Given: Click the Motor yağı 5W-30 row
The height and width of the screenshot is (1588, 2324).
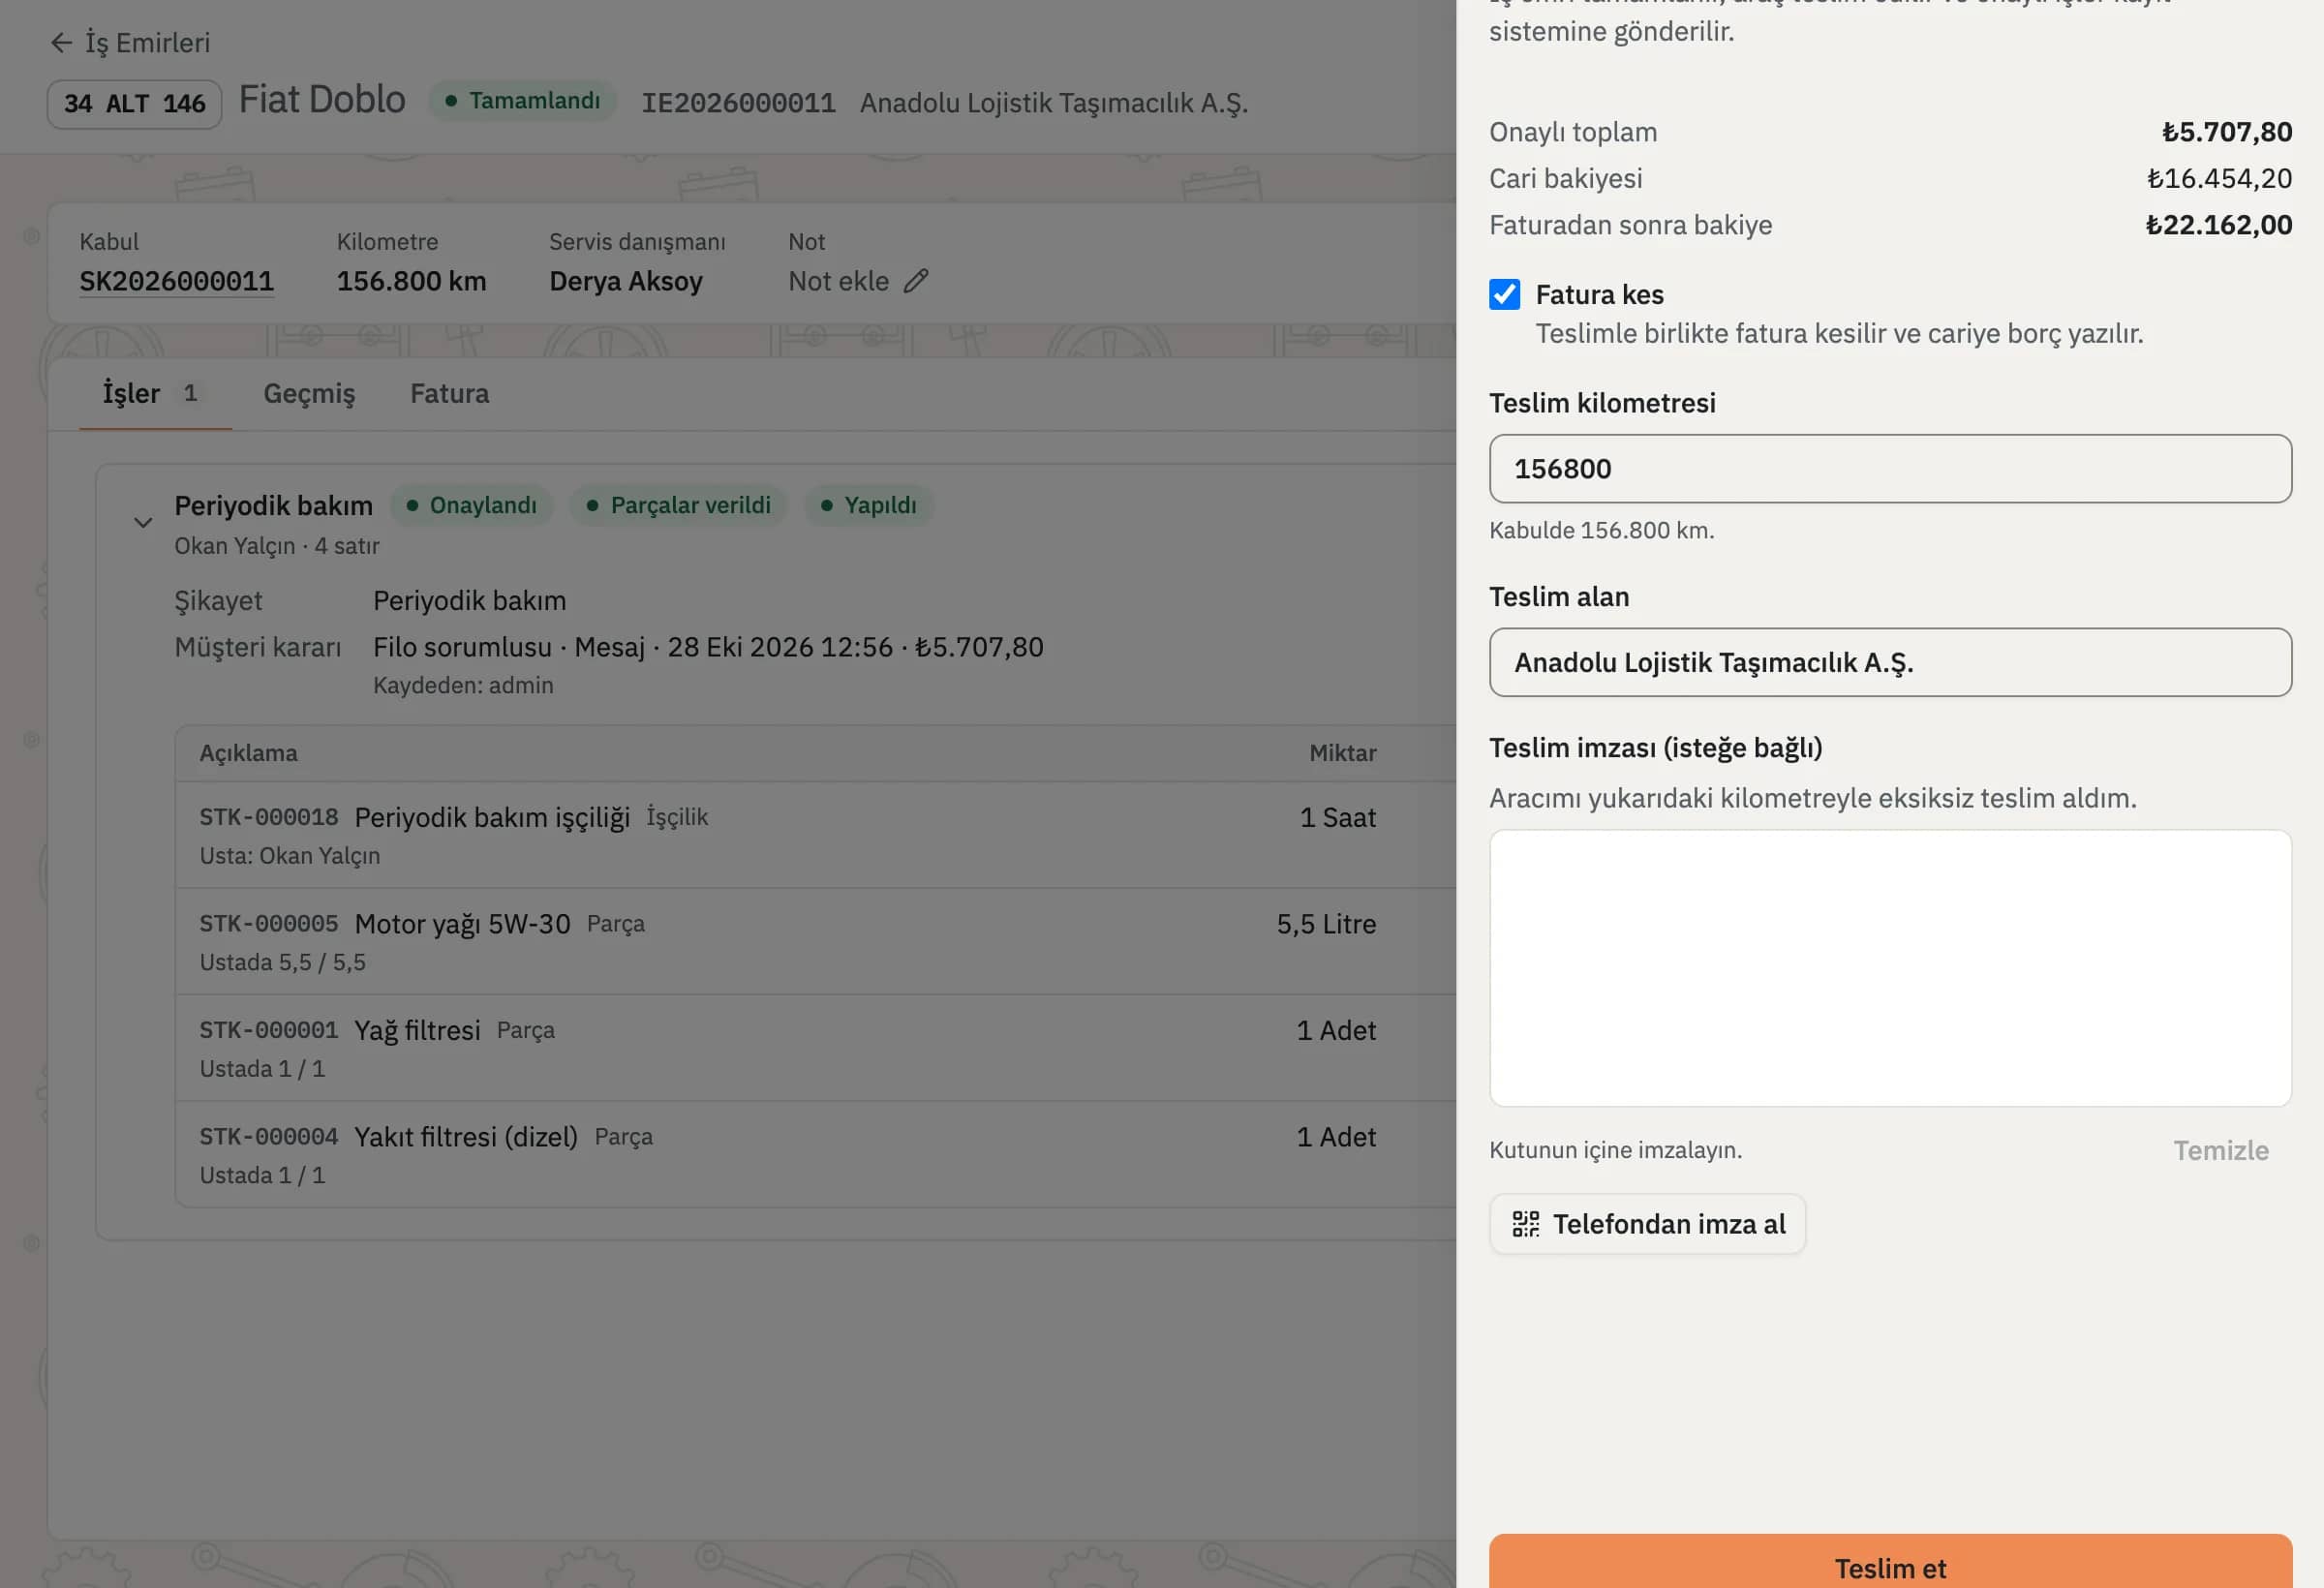Looking at the screenshot, I should 815,942.
